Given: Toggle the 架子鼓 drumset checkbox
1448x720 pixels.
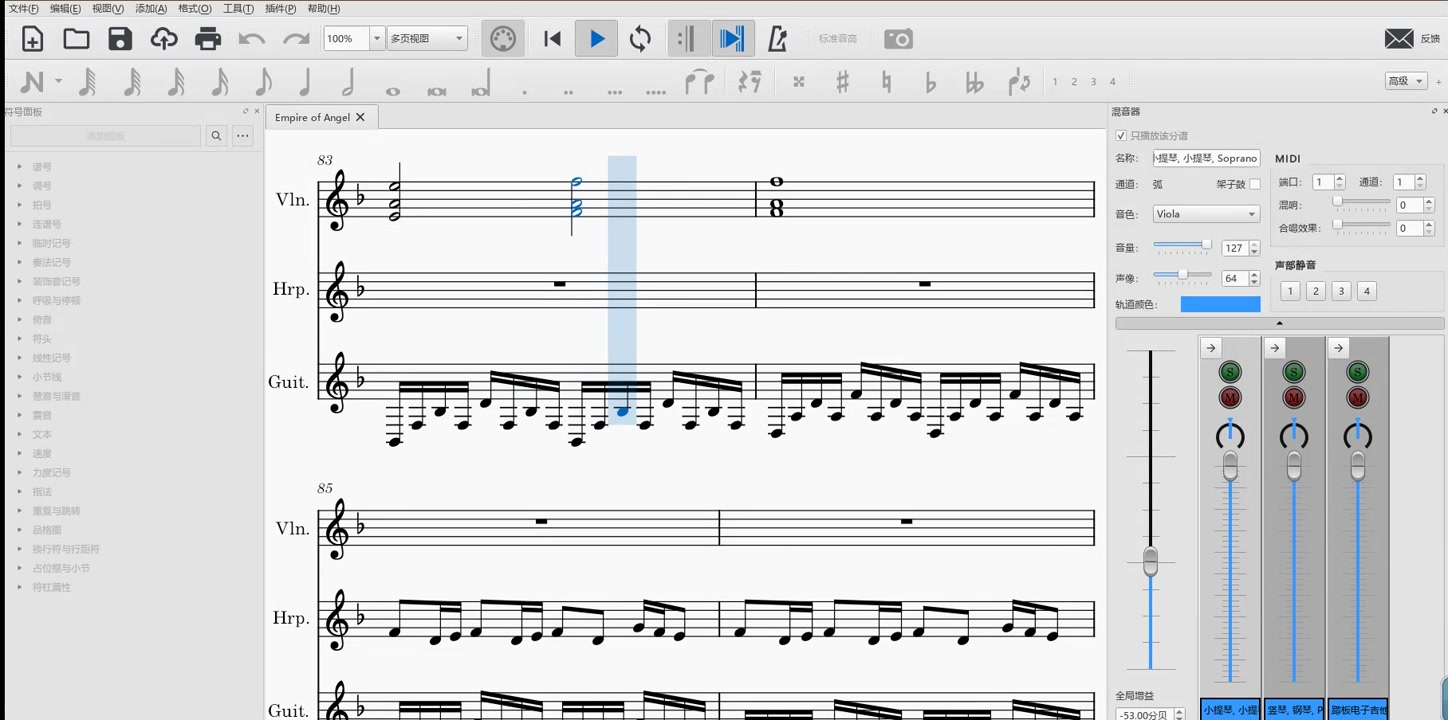Looking at the screenshot, I should pyautogui.click(x=1255, y=184).
